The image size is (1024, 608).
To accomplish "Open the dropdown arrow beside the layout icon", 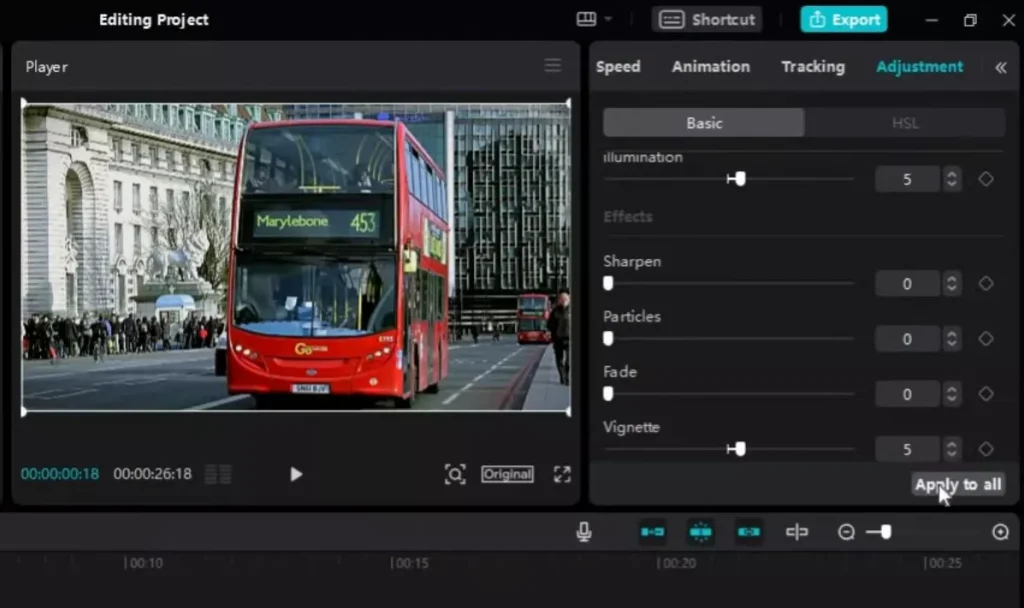I will [x=606, y=19].
